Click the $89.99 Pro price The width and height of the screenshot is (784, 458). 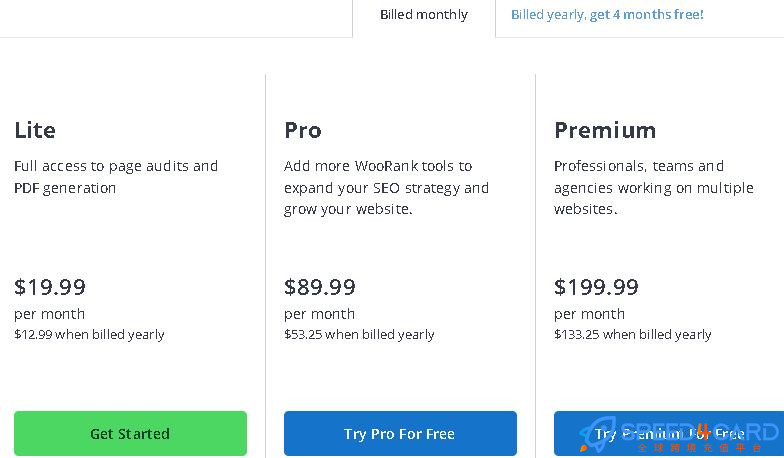coord(320,287)
